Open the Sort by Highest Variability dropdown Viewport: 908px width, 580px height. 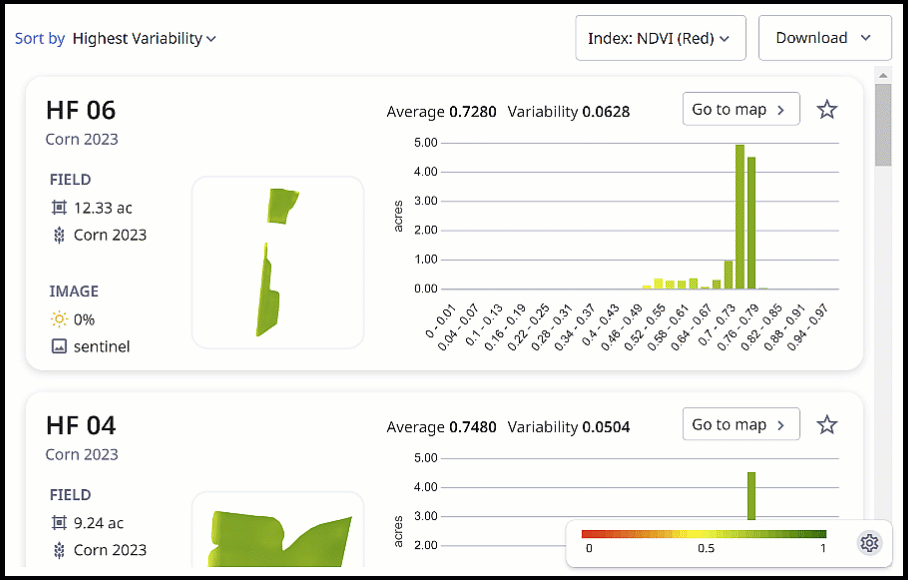pyautogui.click(x=144, y=39)
